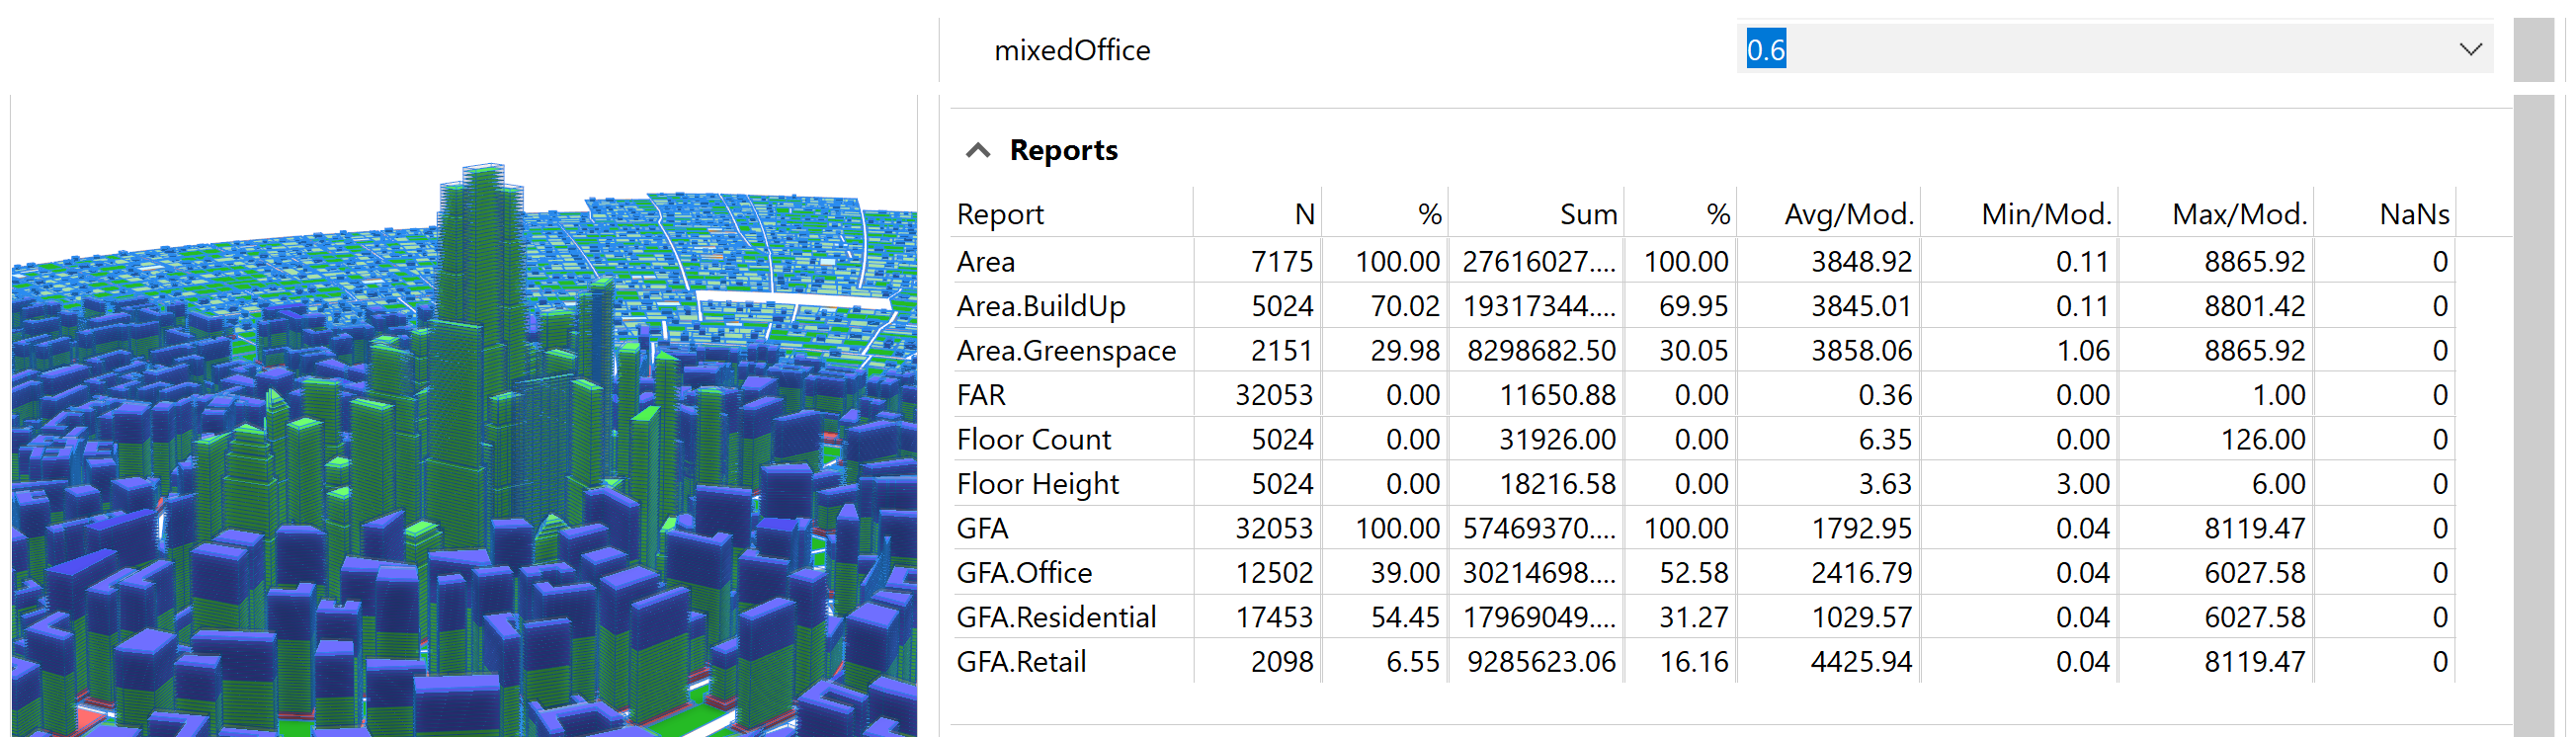Click the GFA average value 1792.95
This screenshot has height=737, width=2576.
click(1861, 529)
